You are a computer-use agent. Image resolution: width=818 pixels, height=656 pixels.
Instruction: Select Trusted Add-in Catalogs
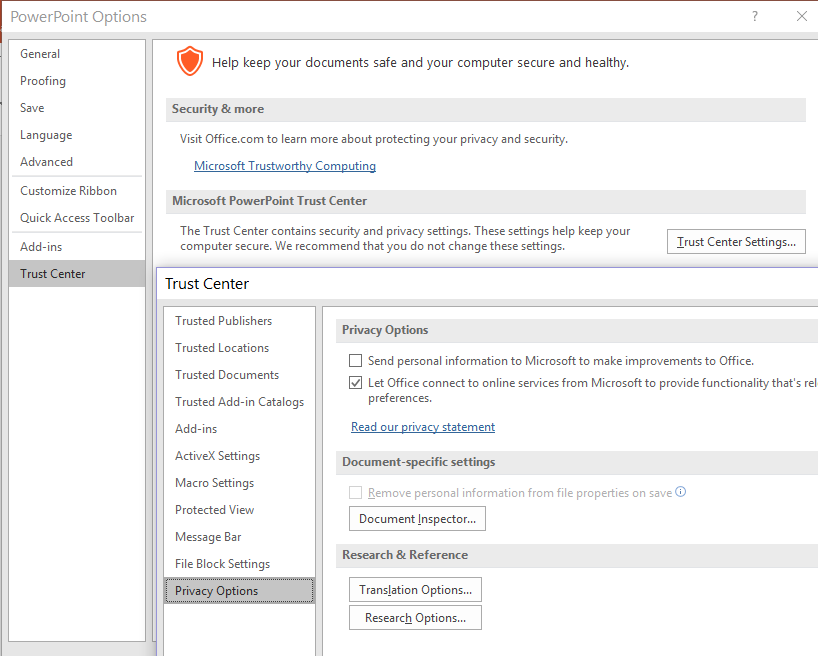239,402
